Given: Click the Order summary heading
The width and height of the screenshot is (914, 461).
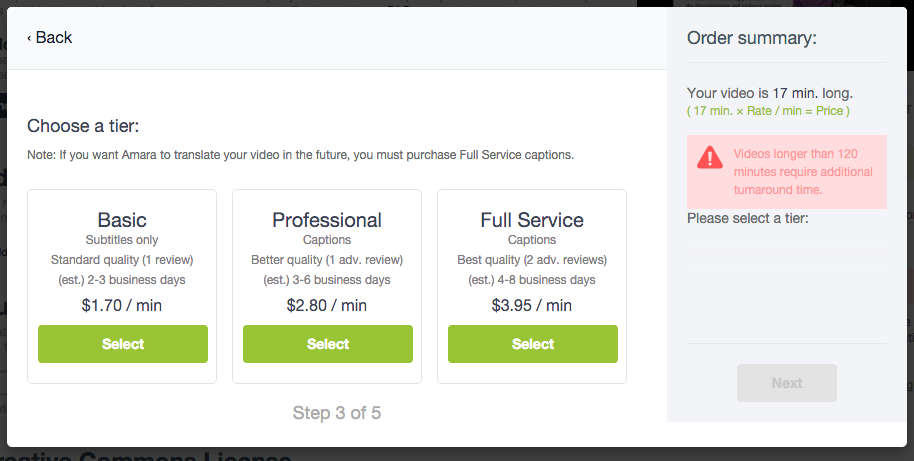Looking at the screenshot, I should pyautogui.click(x=752, y=38).
